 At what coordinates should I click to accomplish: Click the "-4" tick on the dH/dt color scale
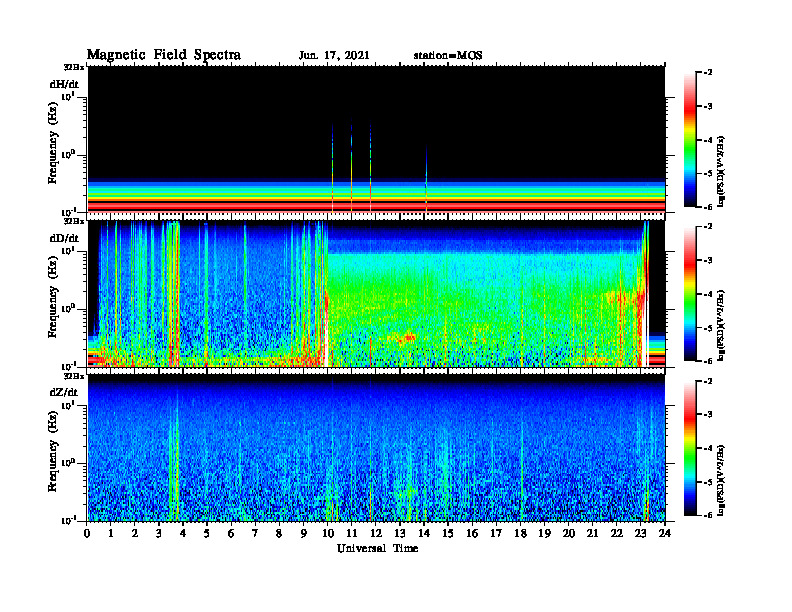coord(707,140)
